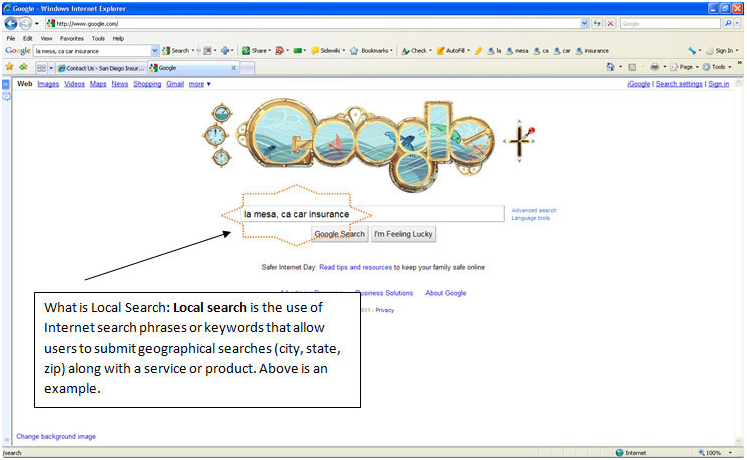Open the Images link on Google
Image resolution: width=747 pixels, height=460 pixels.
click(48, 84)
